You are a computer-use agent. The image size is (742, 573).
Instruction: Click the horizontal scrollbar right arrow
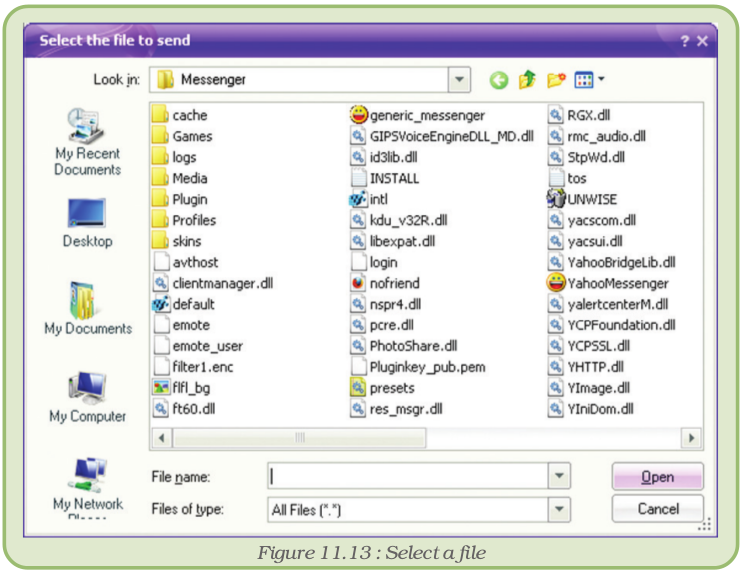tap(690, 438)
